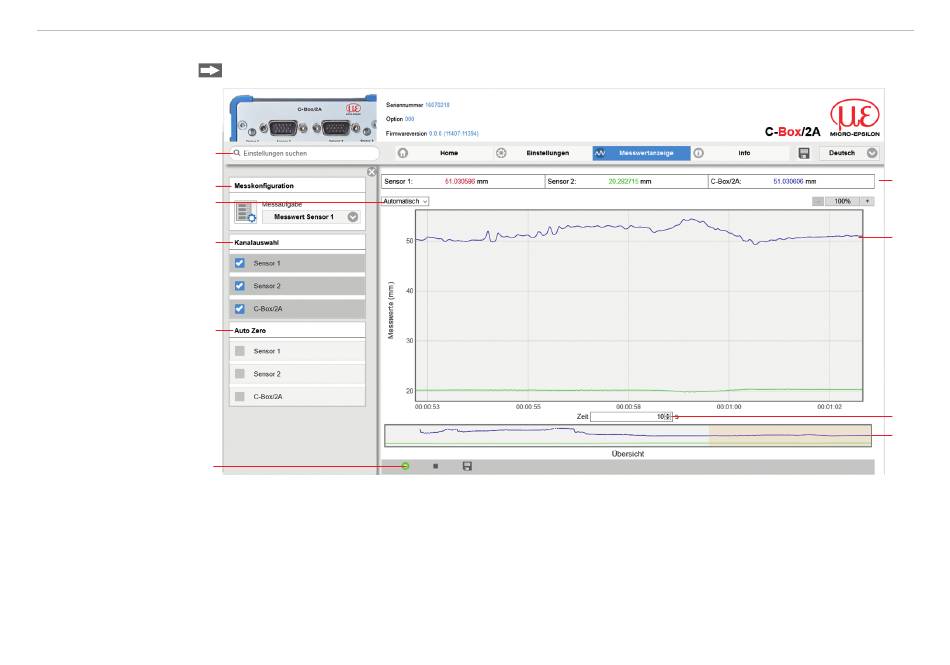950x665 pixels.
Task: Click the Option value 000
Action: click(410, 119)
